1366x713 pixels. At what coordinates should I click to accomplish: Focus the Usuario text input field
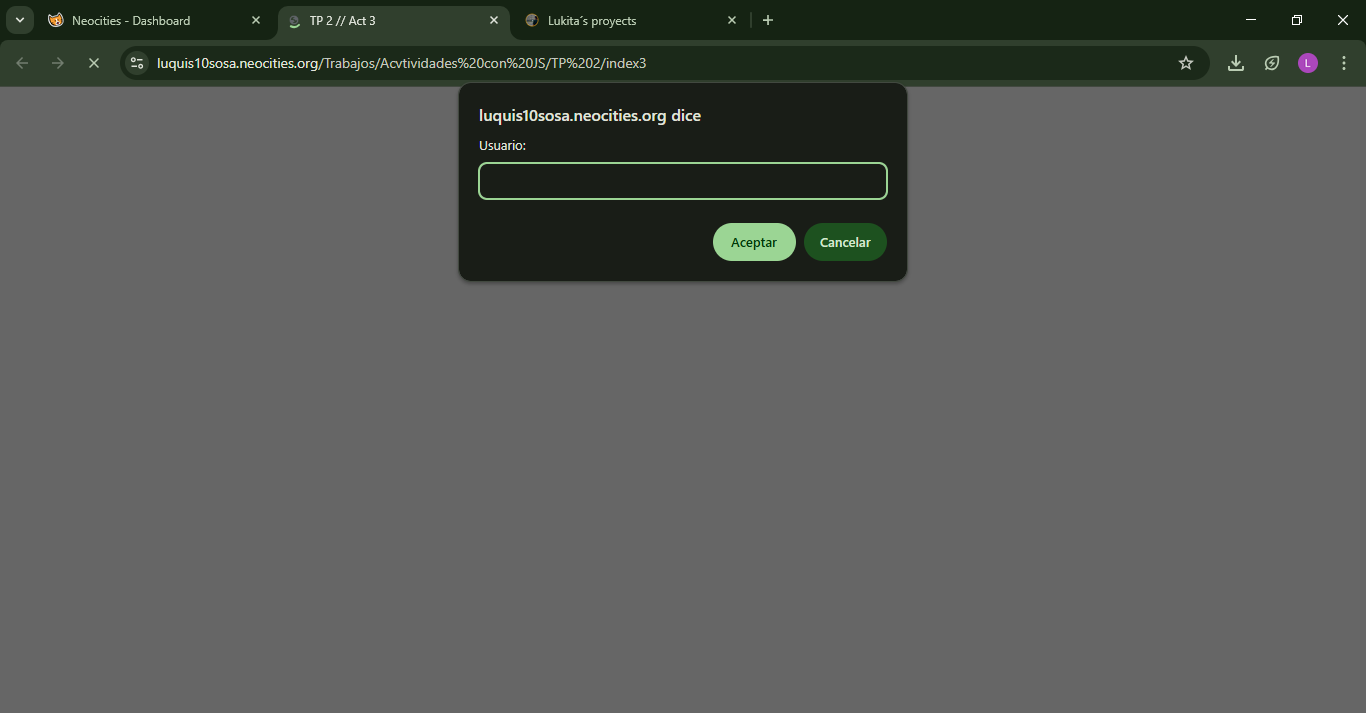point(682,181)
